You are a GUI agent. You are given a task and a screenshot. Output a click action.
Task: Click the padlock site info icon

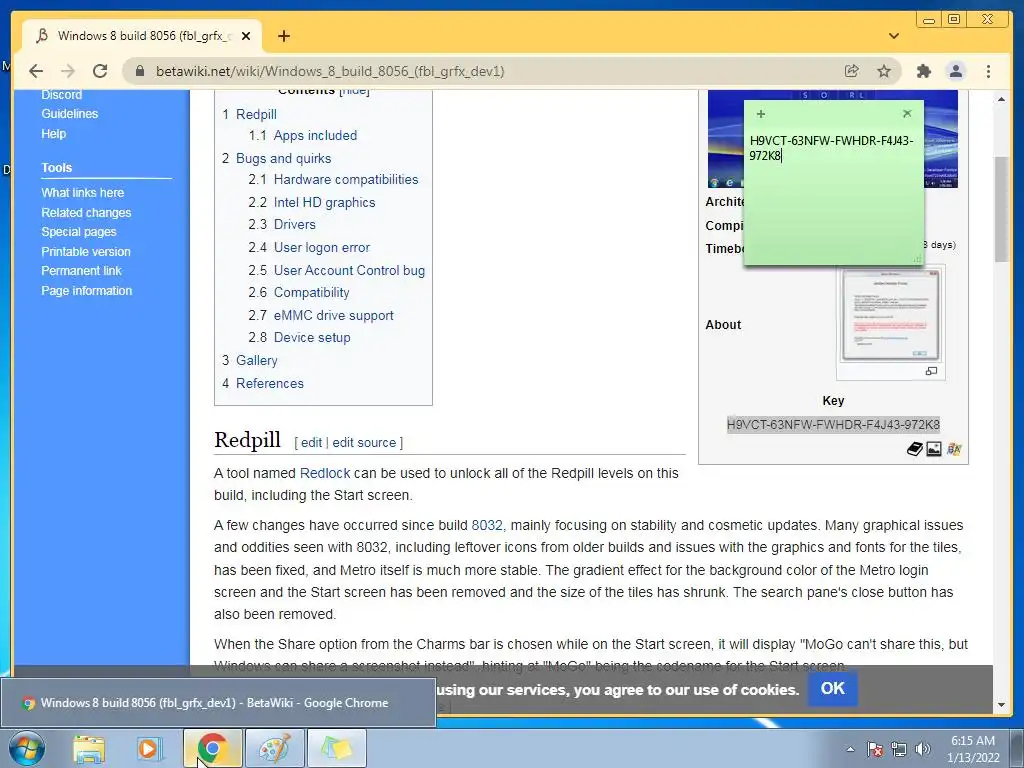140,71
